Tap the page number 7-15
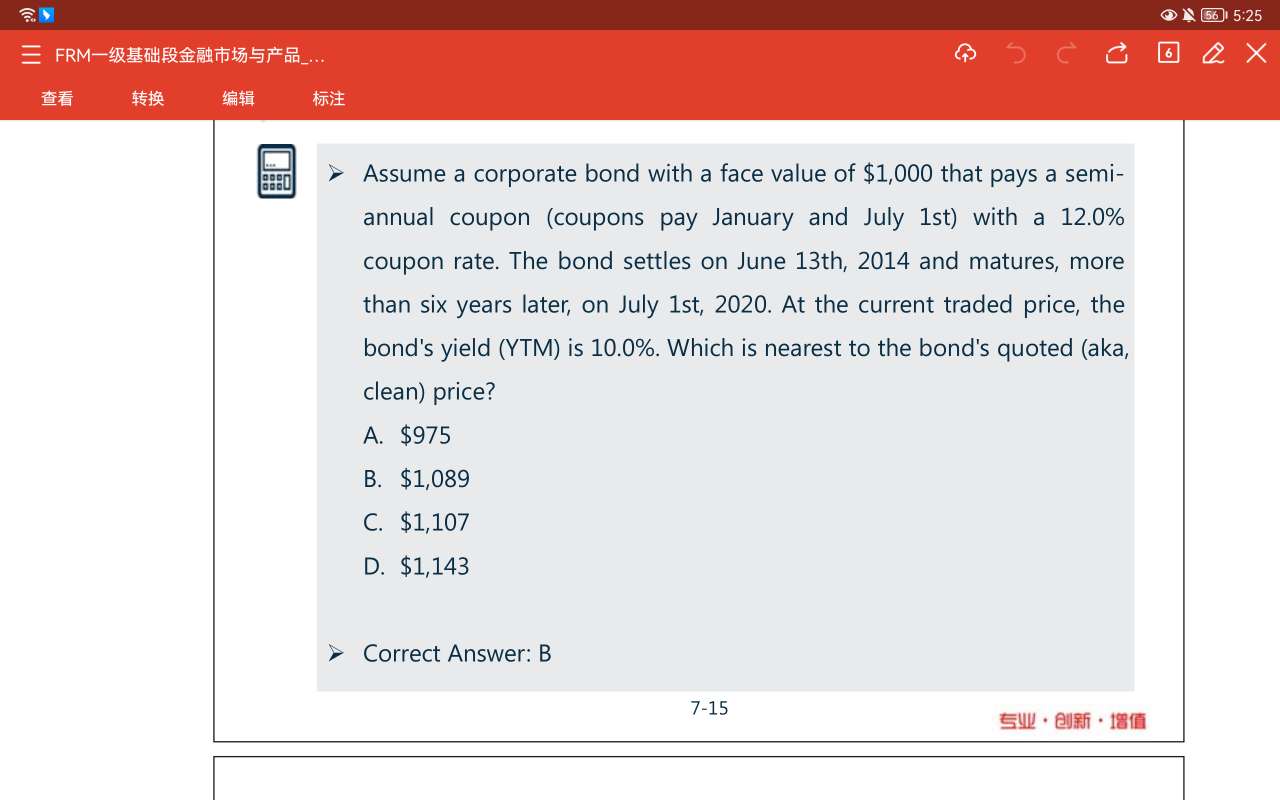The width and height of the screenshot is (1280, 800). click(x=709, y=708)
